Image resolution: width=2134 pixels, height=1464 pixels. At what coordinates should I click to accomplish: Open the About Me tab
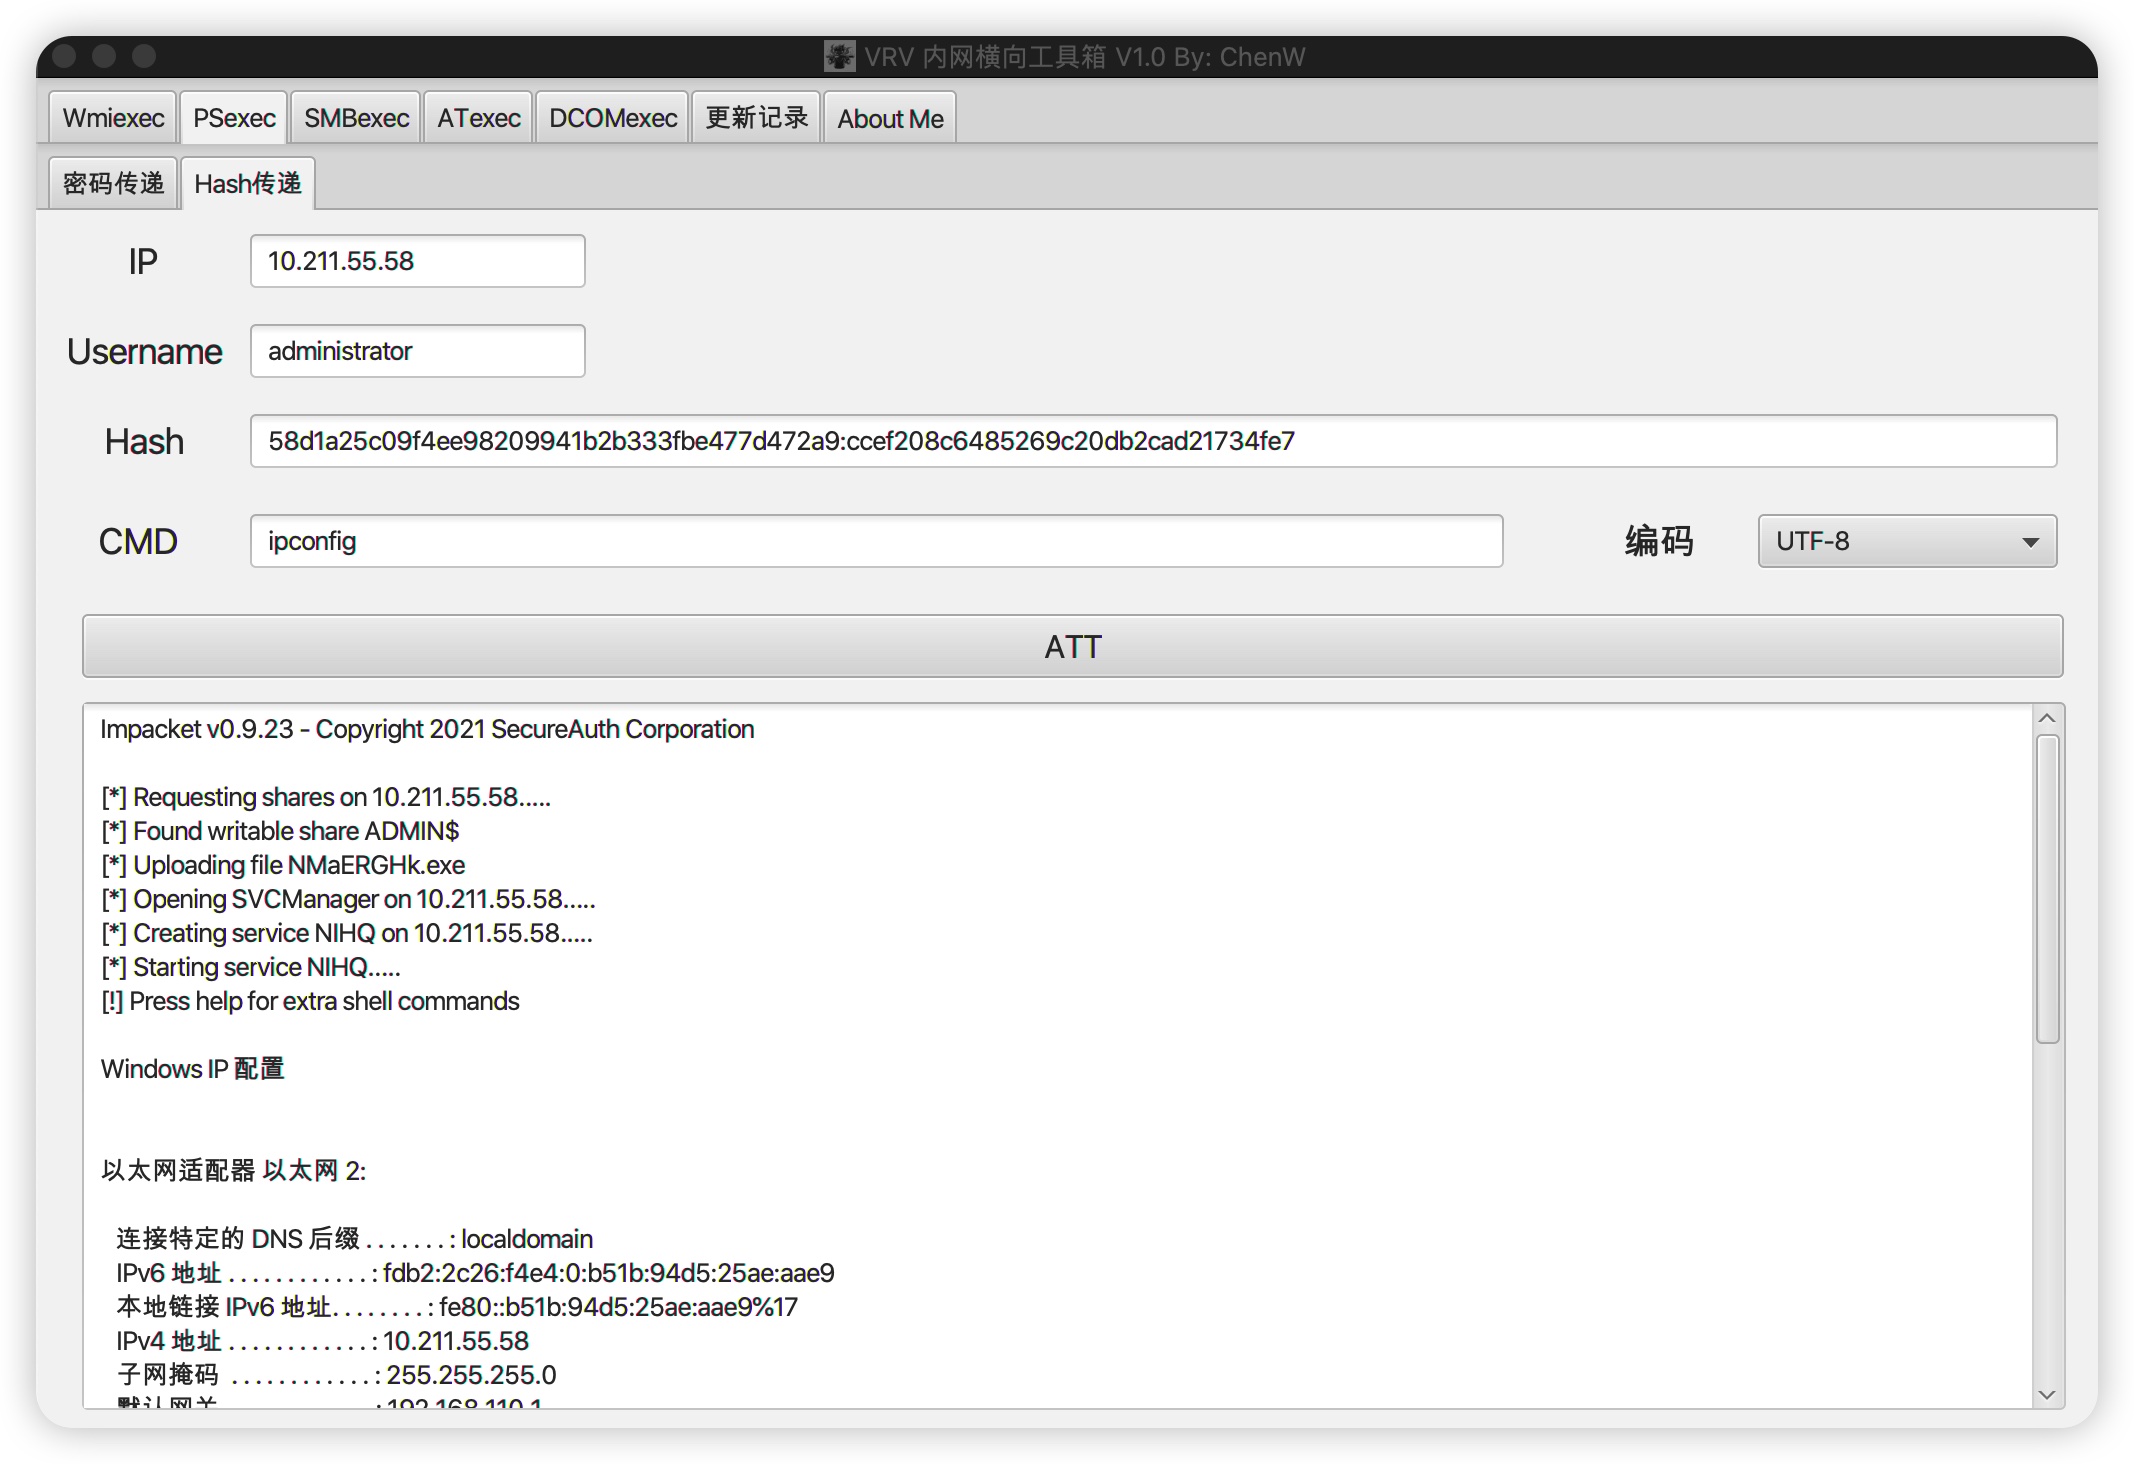pyautogui.click(x=890, y=118)
